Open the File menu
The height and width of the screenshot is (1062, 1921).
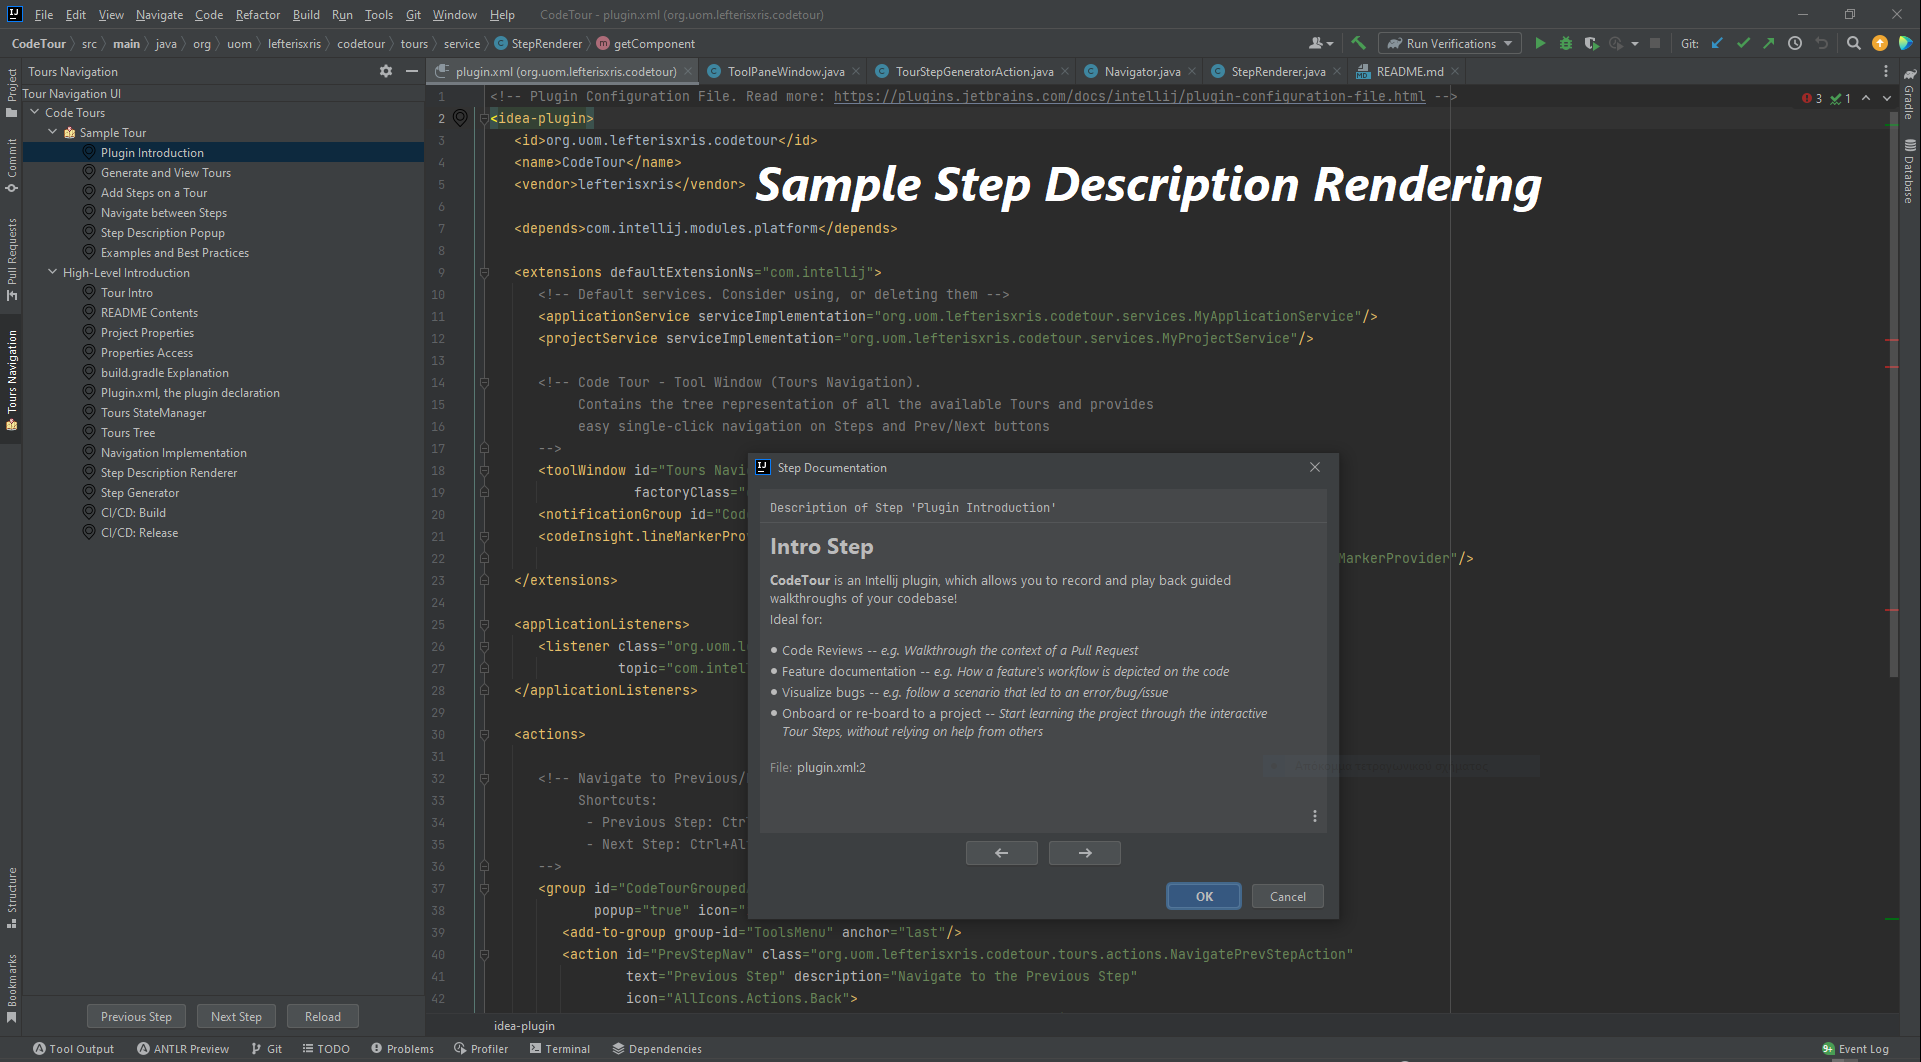43,14
